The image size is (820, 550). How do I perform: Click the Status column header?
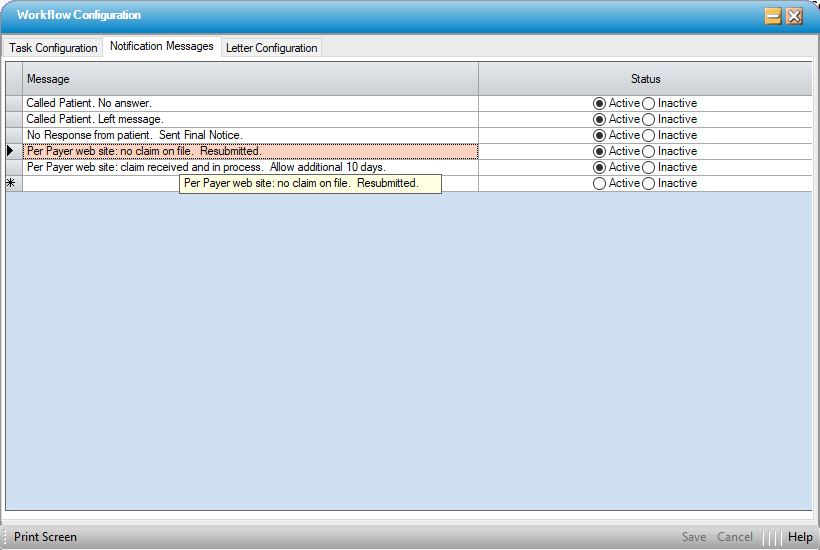pyautogui.click(x=645, y=79)
